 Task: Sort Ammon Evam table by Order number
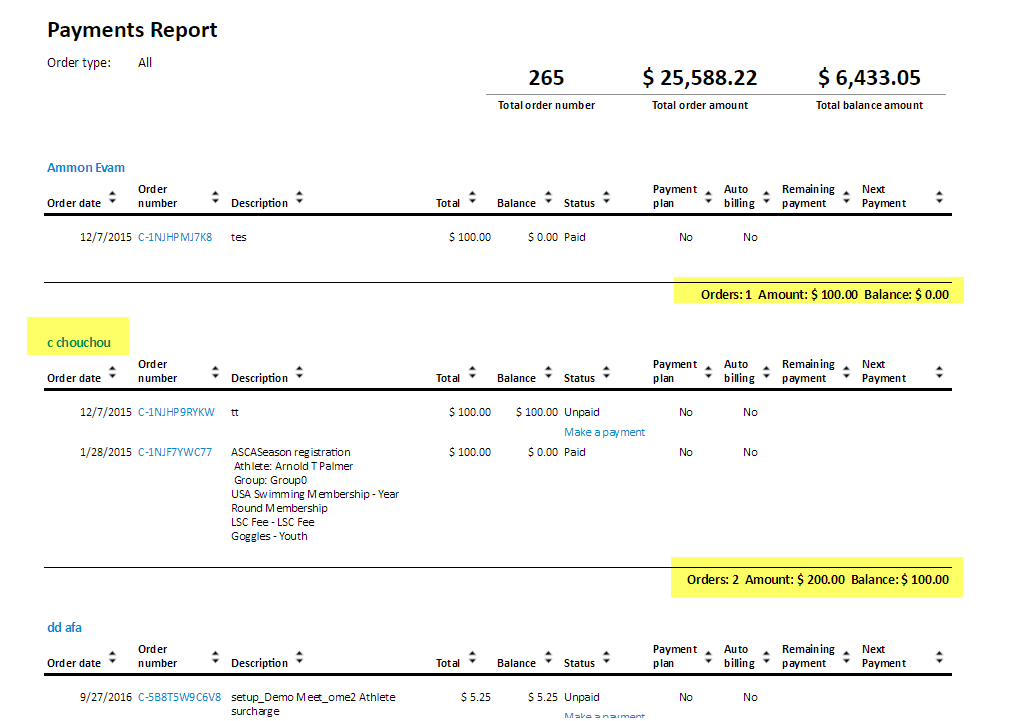click(x=215, y=197)
